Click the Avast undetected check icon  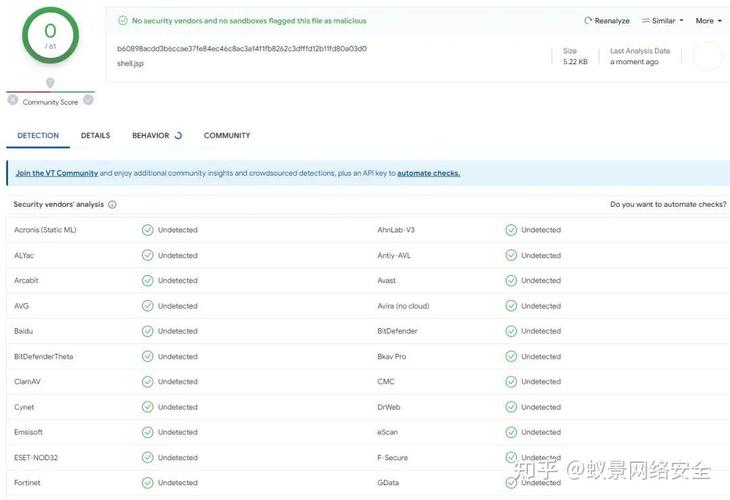coord(511,280)
